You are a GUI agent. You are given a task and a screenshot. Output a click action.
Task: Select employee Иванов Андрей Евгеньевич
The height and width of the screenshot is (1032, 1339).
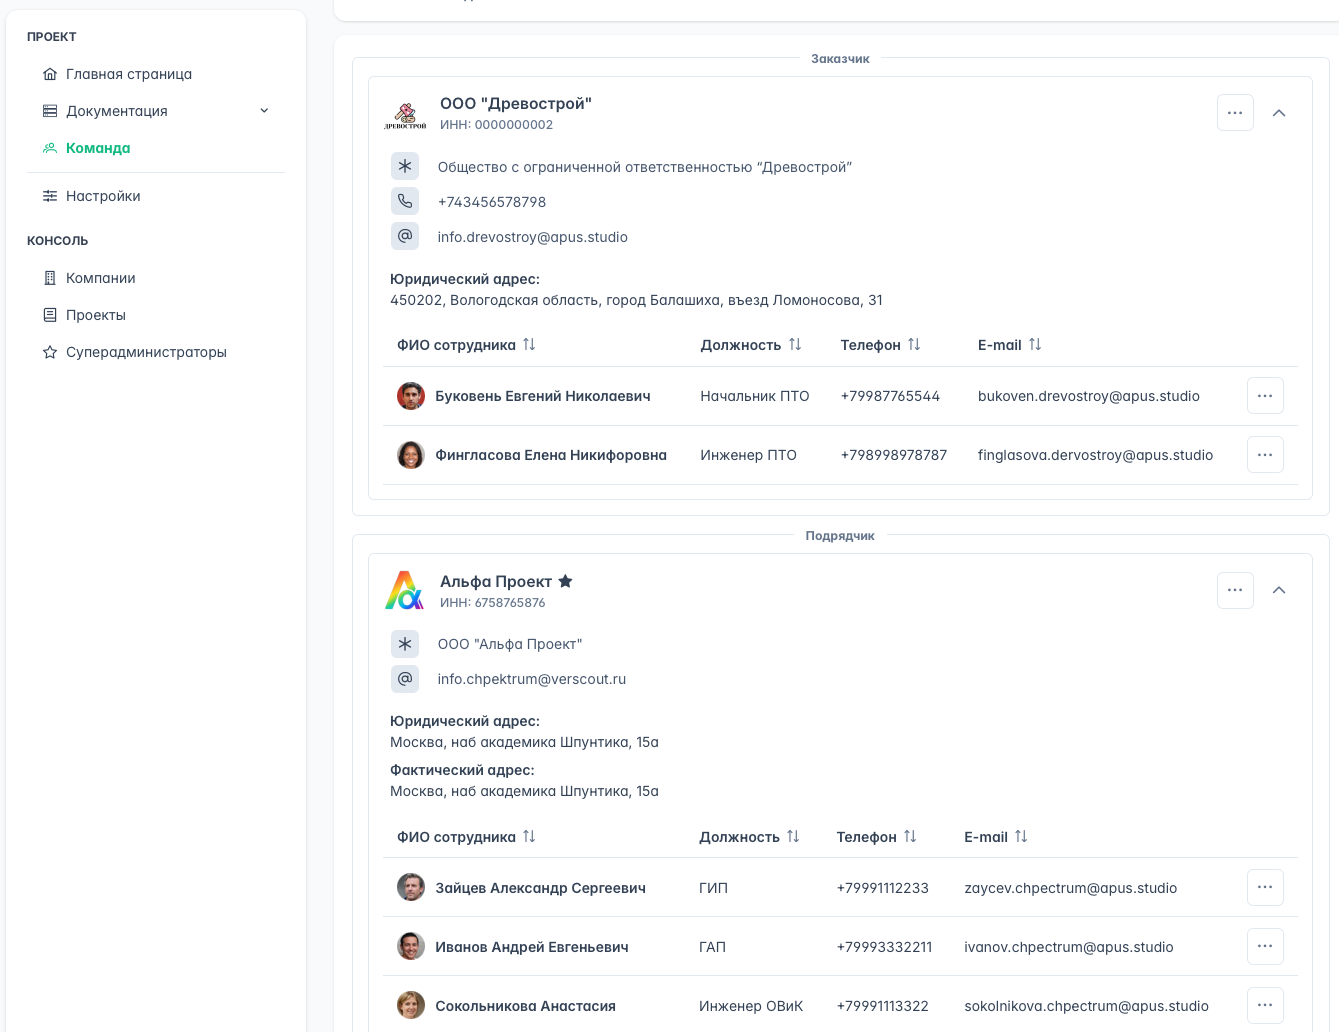click(532, 947)
